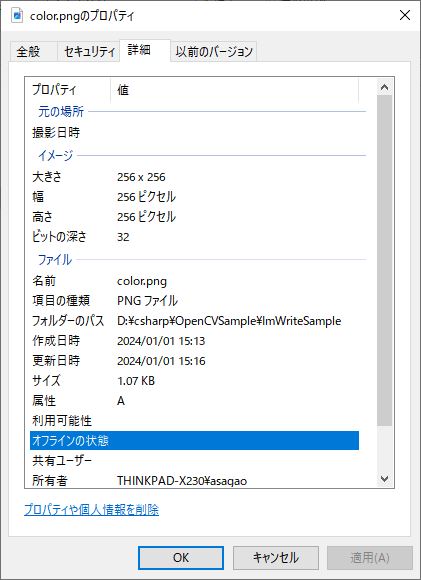Select the フォルダーのパス row

[194, 321]
